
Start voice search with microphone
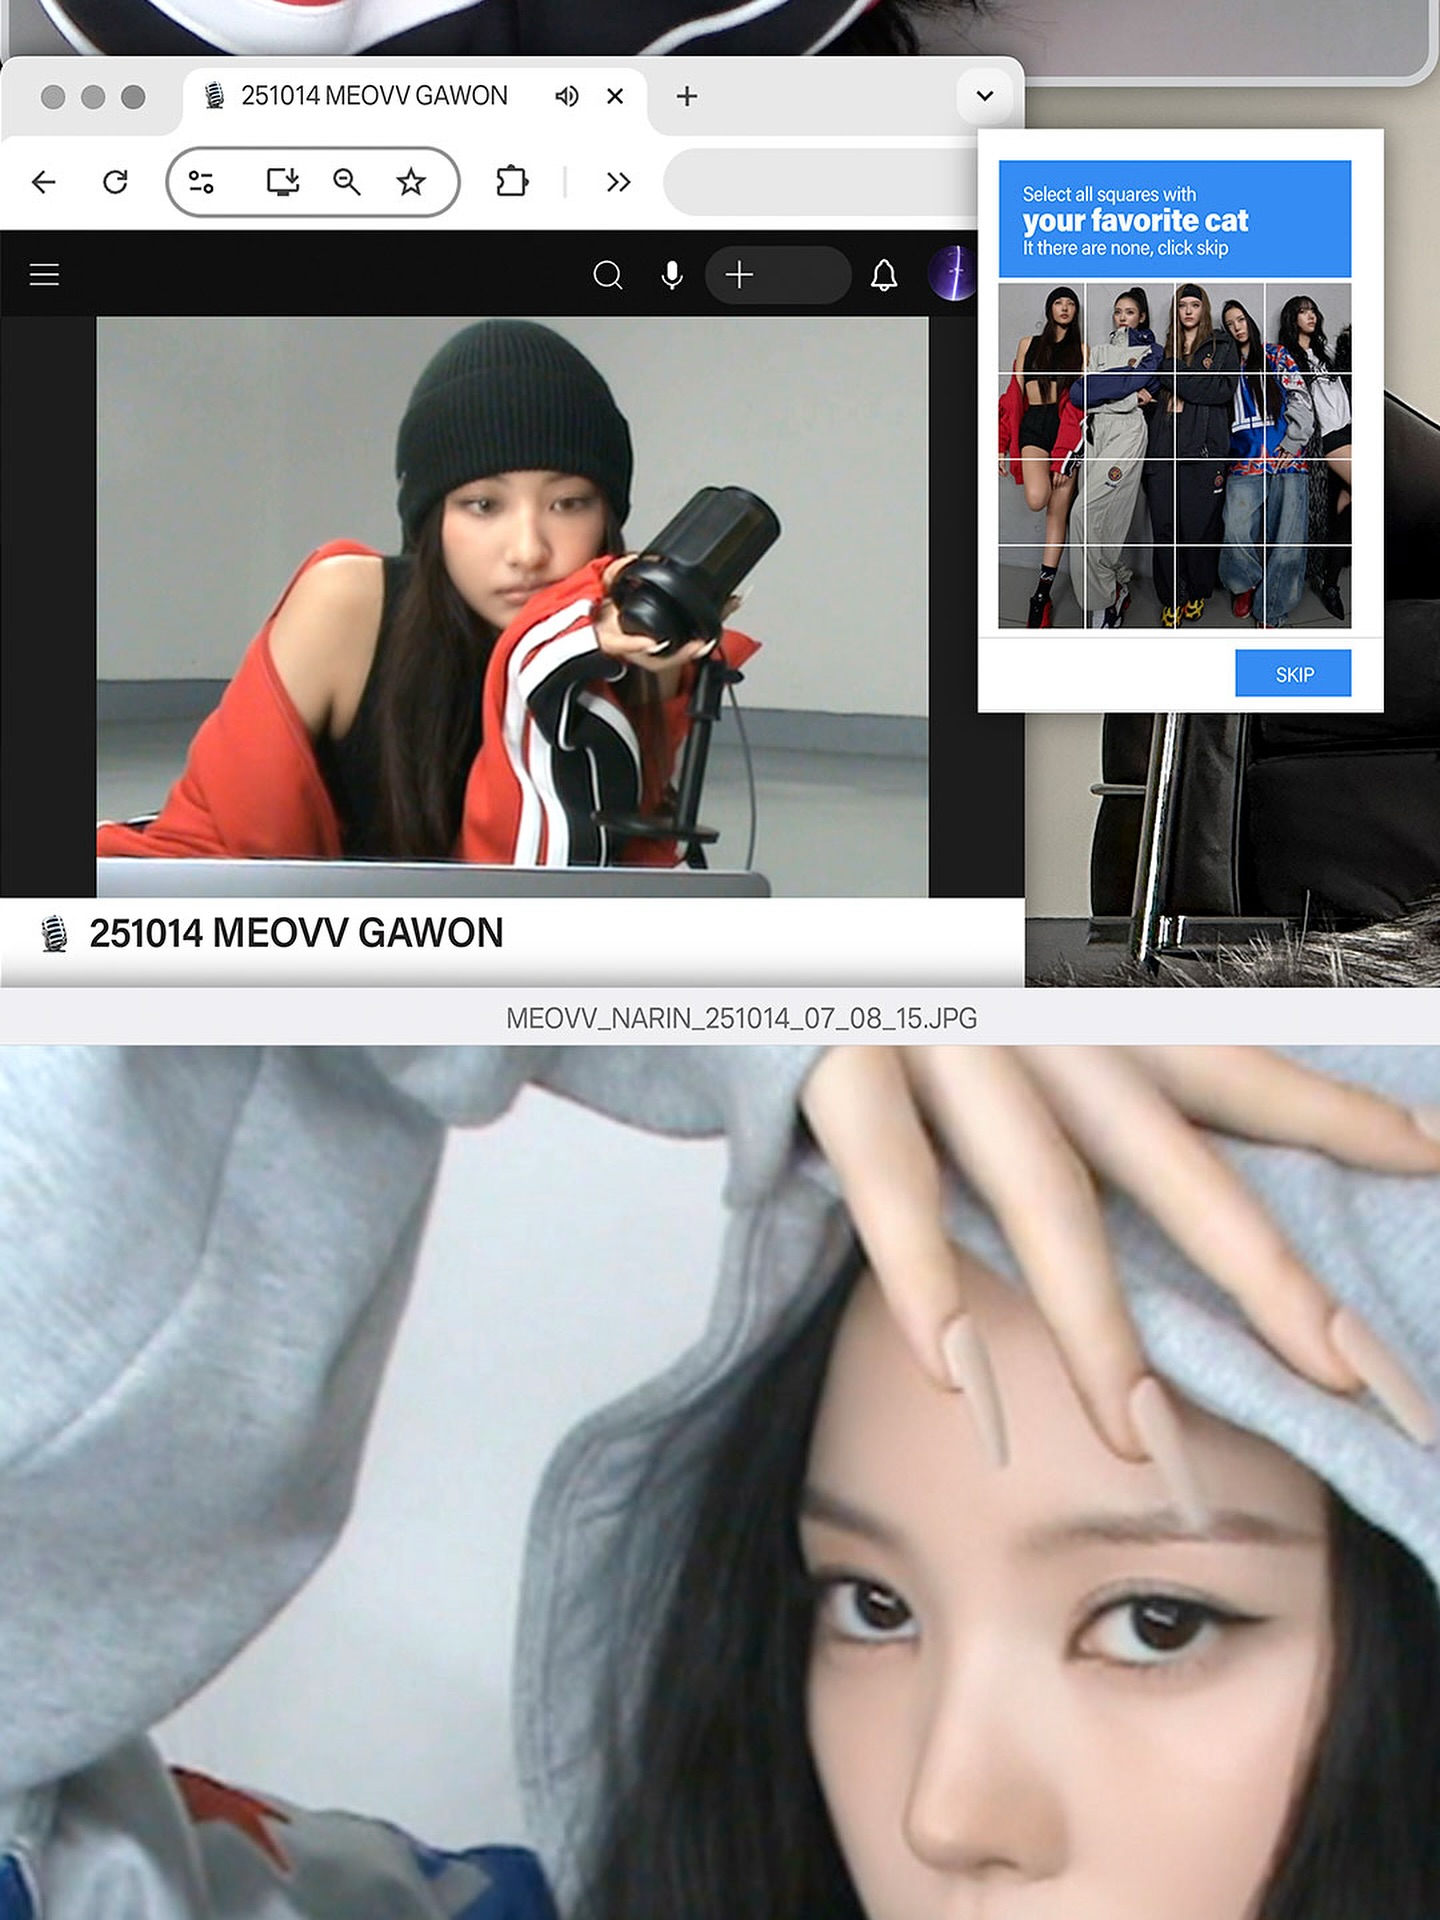tap(672, 275)
